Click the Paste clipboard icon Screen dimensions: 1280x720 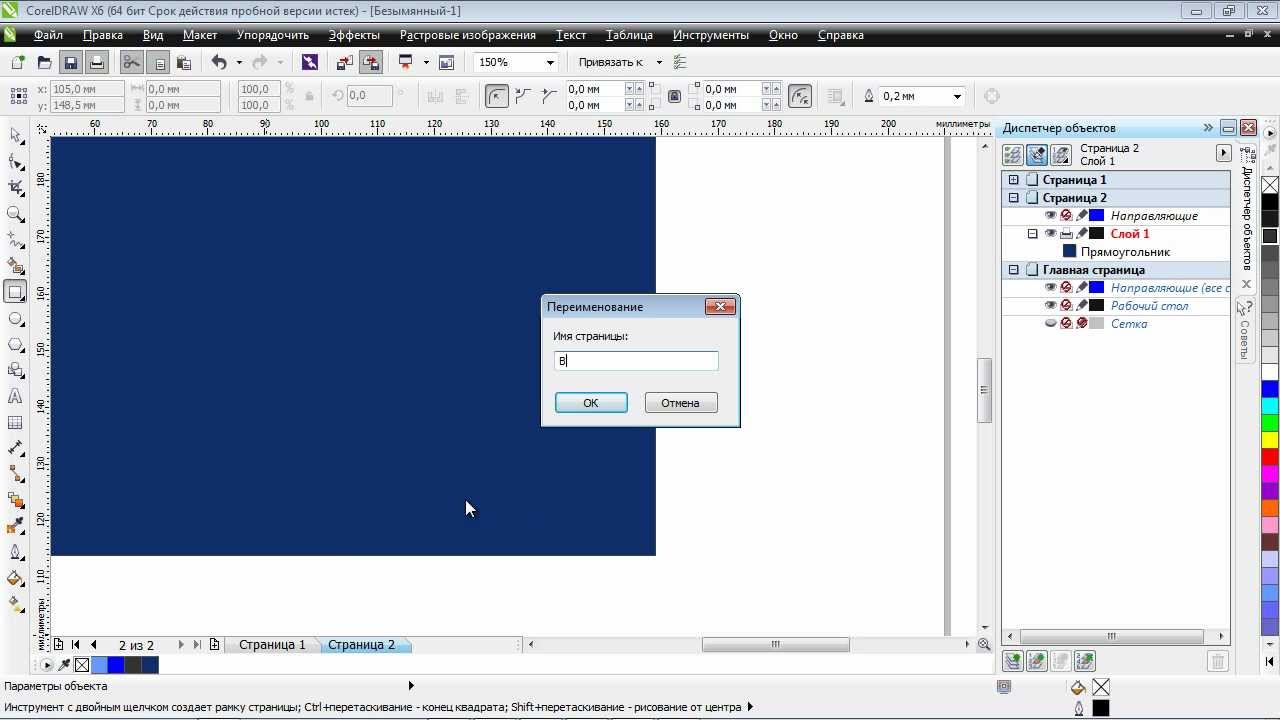[x=183, y=62]
